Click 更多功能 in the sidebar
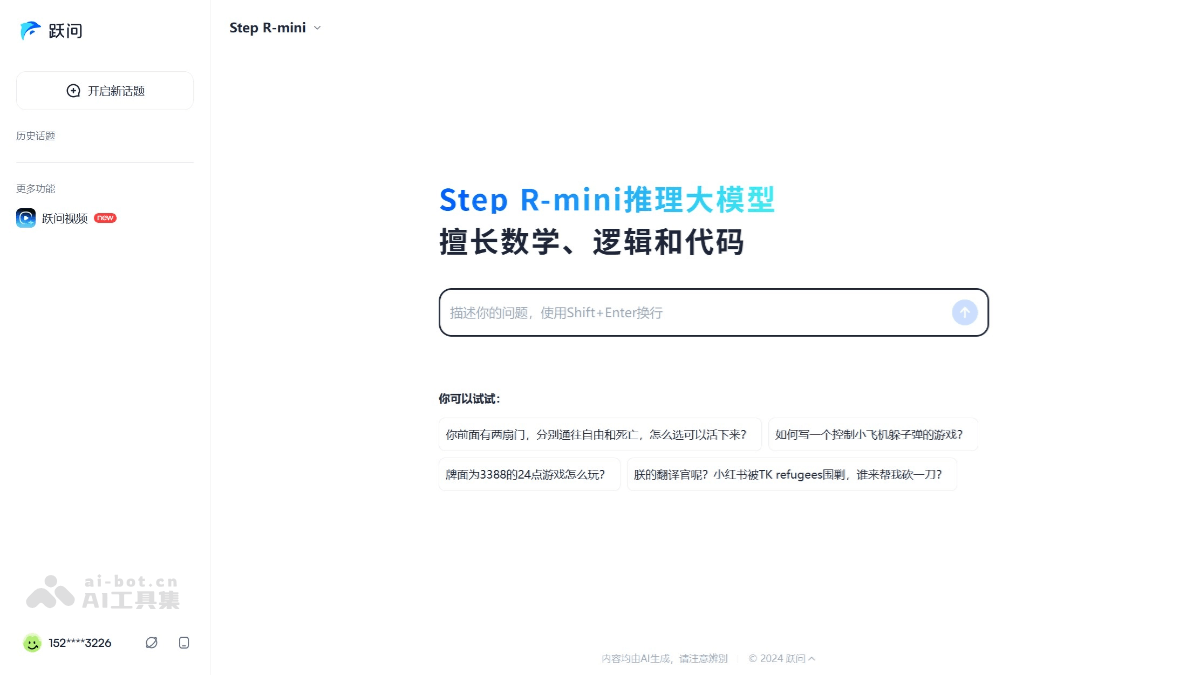This screenshot has width=1200, height=675. pos(36,188)
